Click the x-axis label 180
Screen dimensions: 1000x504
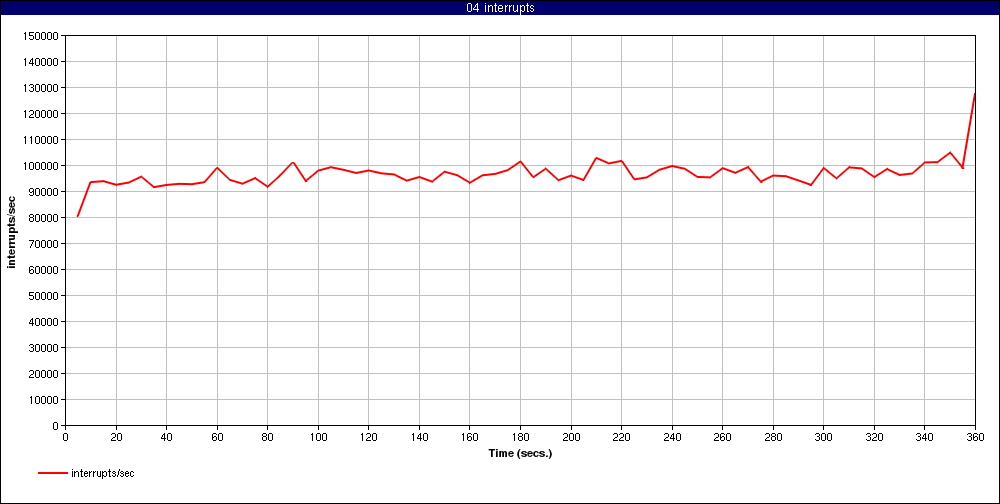[520, 437]
